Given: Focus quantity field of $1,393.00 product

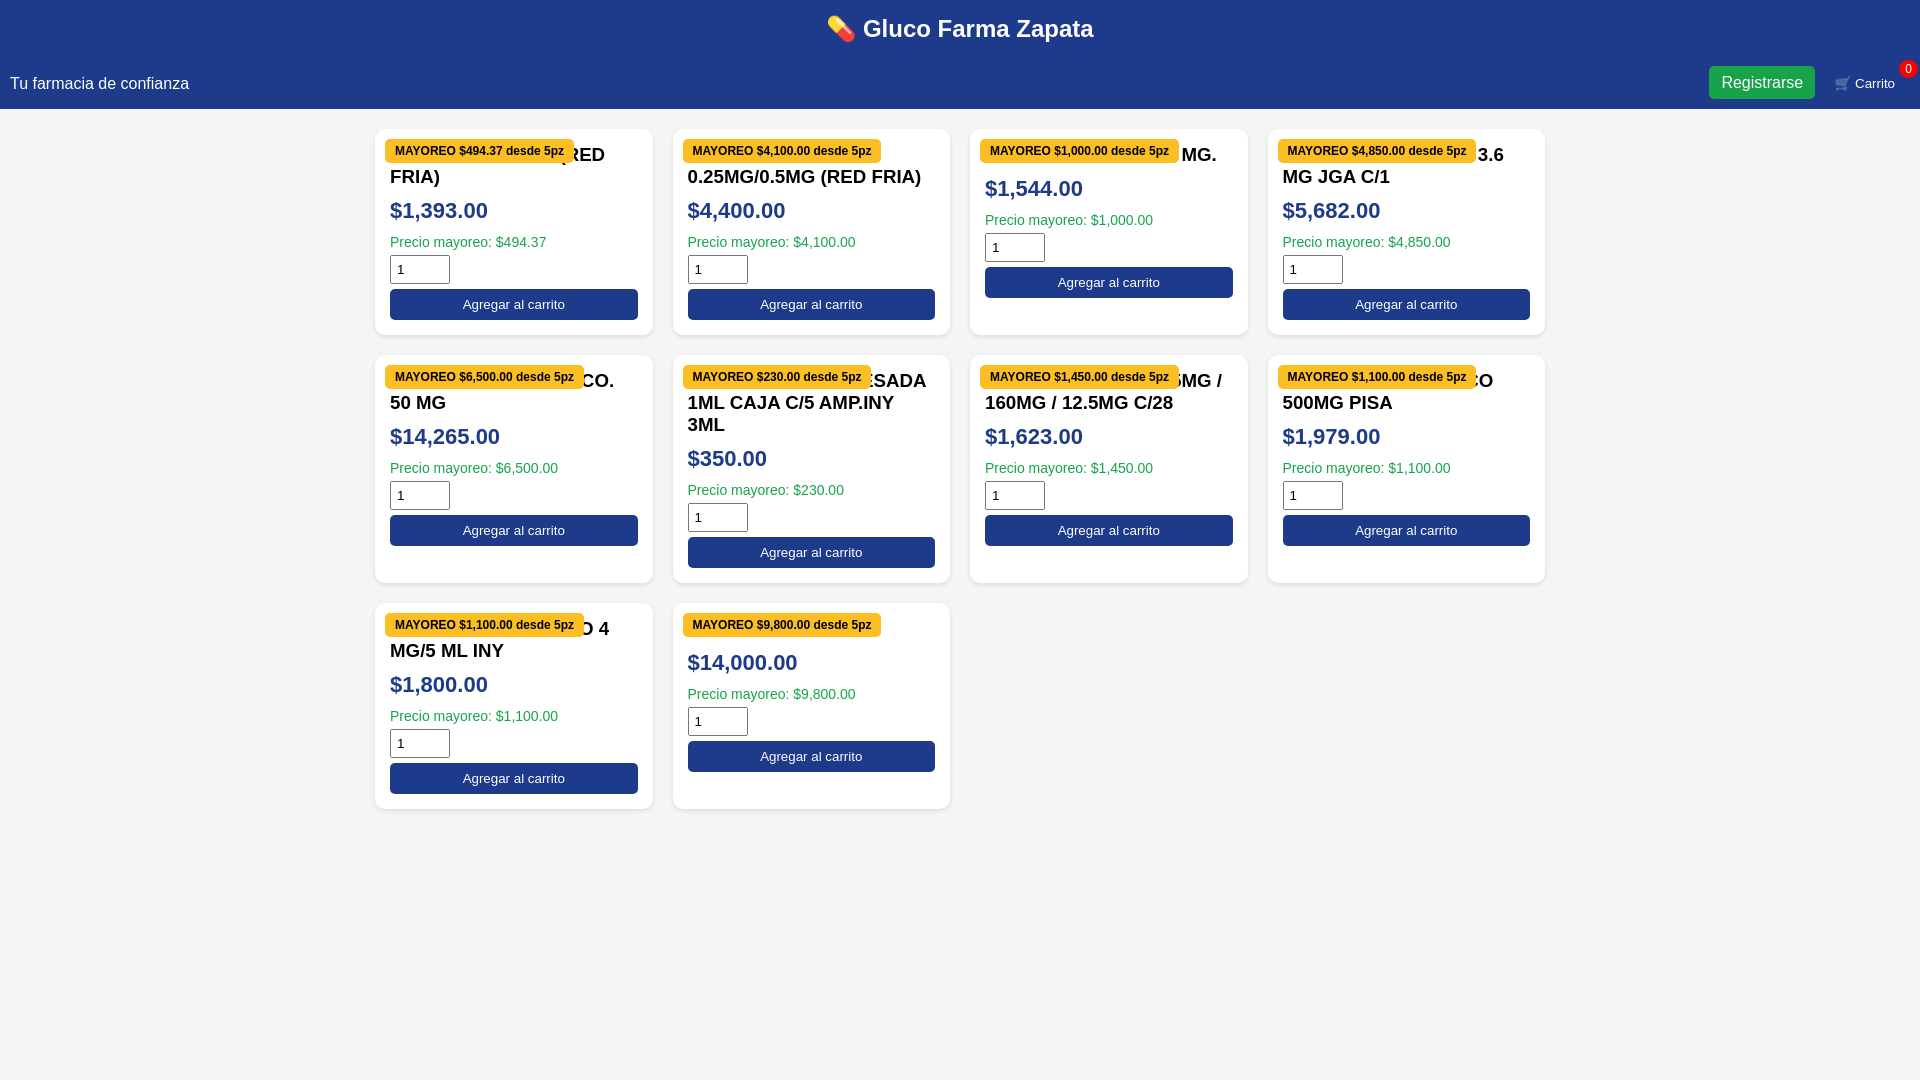Looking at the screenshot, I should 420,270.
